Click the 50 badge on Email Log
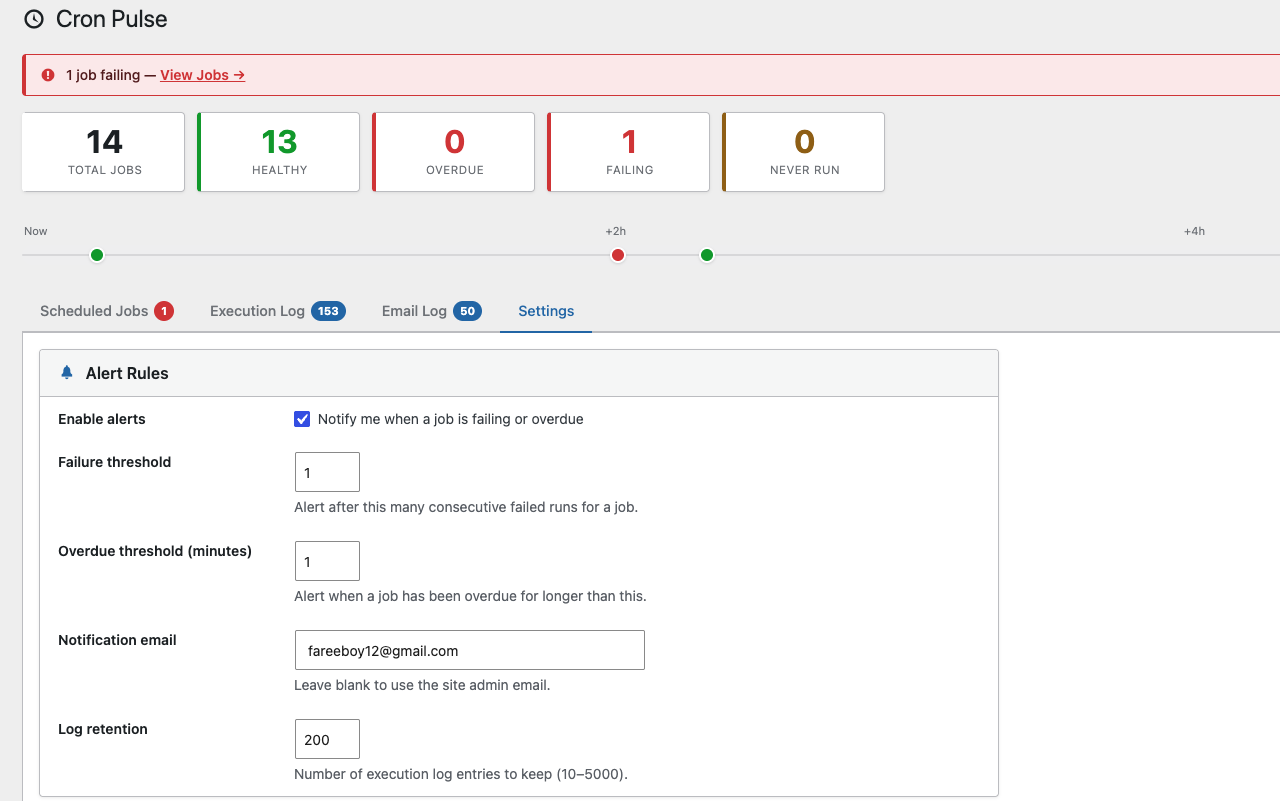 tap(467, 311)
